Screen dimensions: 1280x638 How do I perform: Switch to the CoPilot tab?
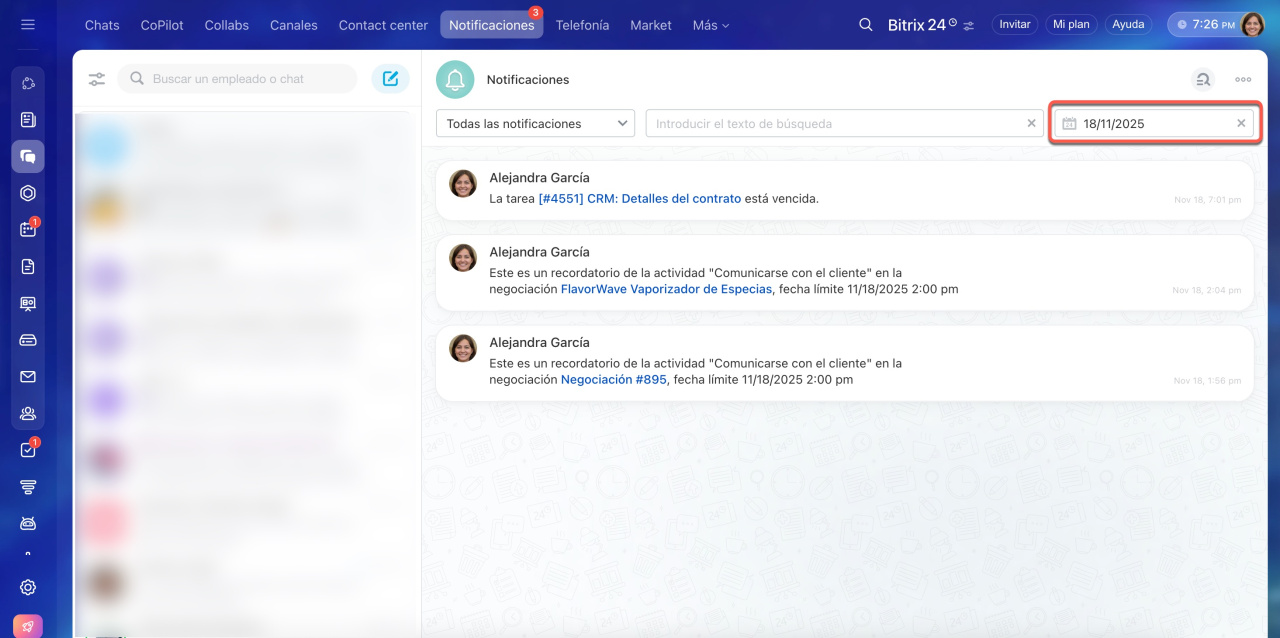coord(162,25)
